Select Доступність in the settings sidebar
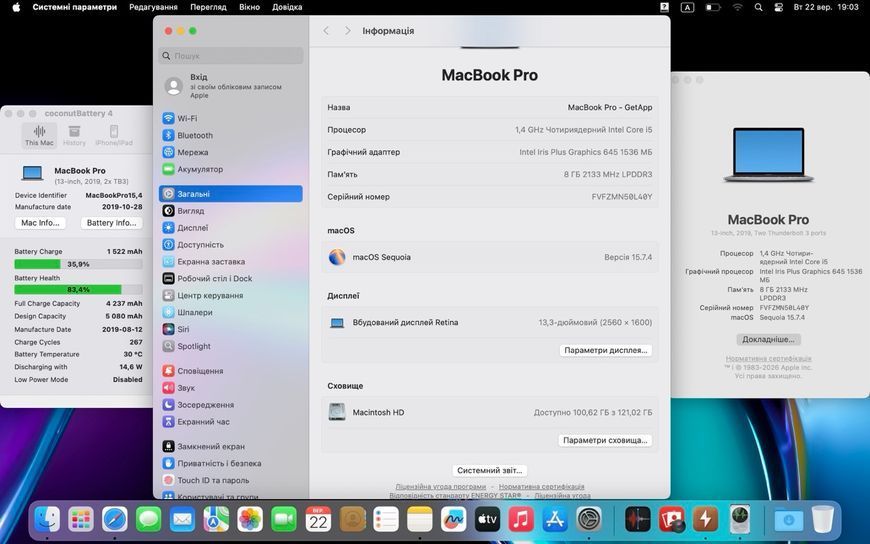Image resolution: width=870 pixels, height=544 pixels. point(230,245)
